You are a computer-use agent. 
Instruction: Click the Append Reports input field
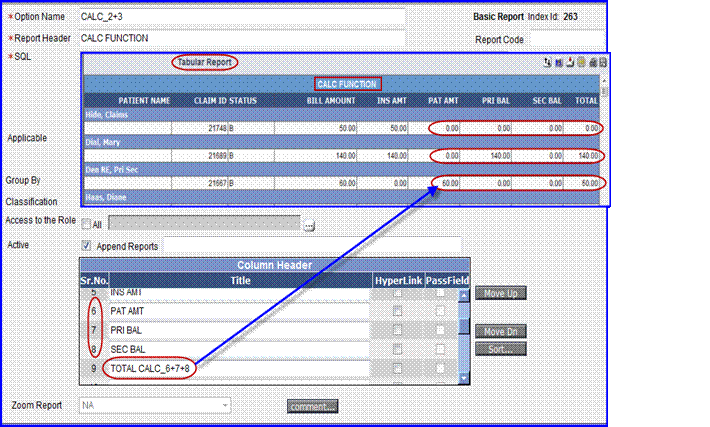(312, 245)
